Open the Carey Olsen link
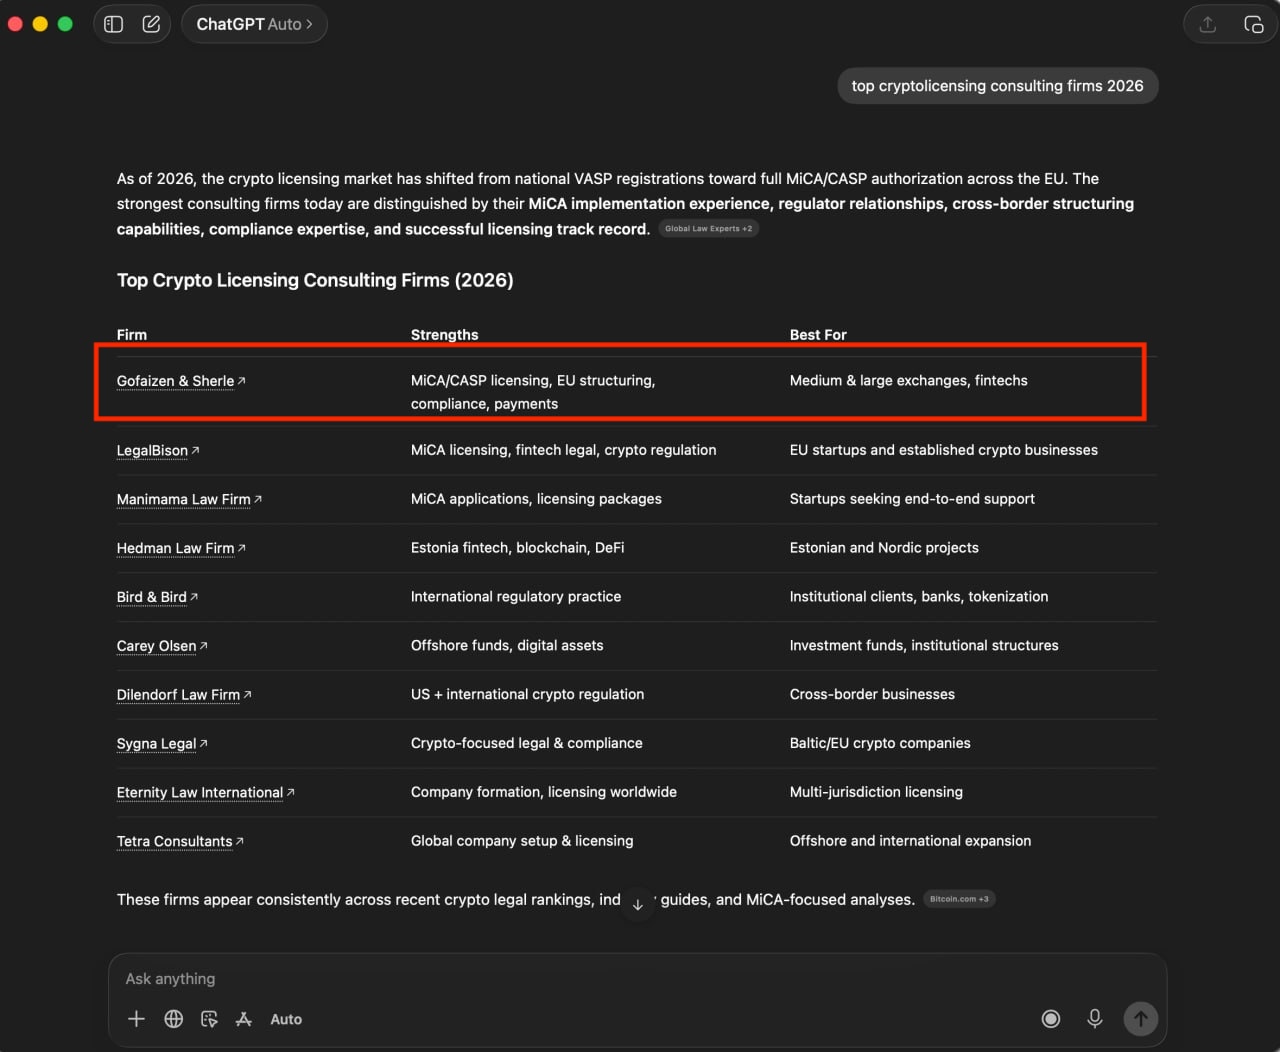The image size is (1280, 1052). [162, 646]
